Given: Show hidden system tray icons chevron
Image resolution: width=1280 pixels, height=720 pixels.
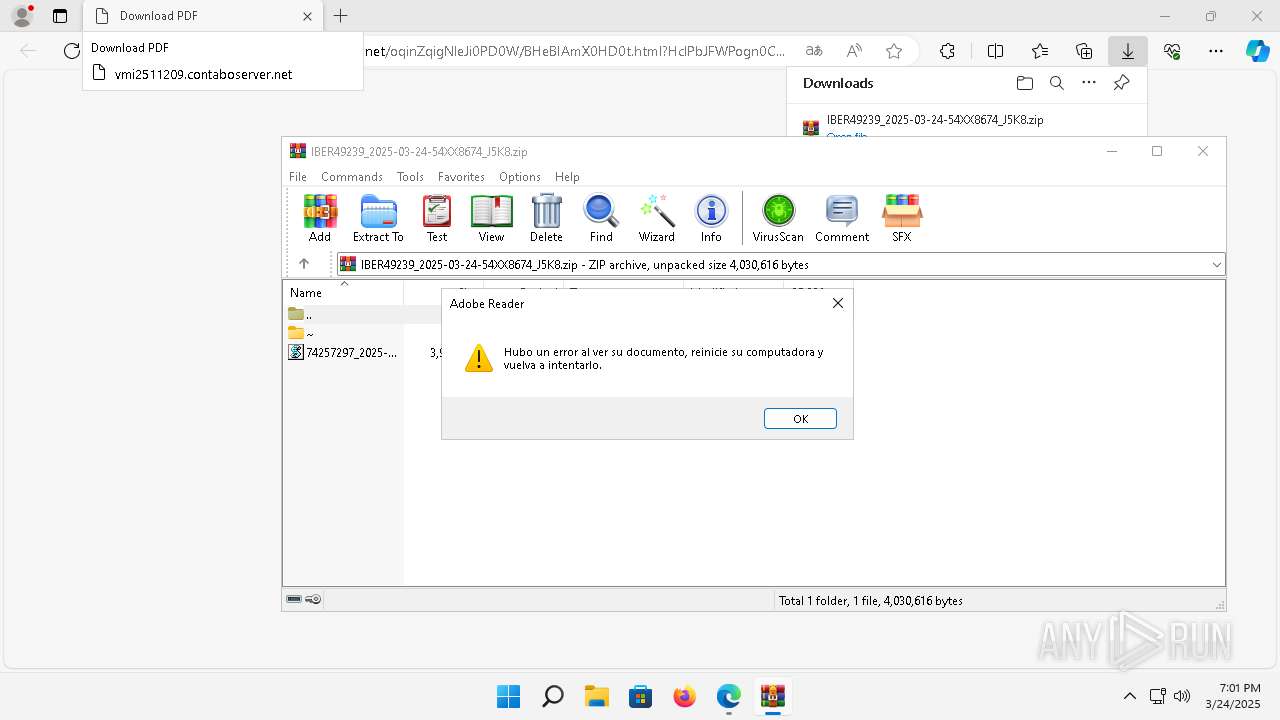Looking at the screenshot, I should (x=1130, y=696).
